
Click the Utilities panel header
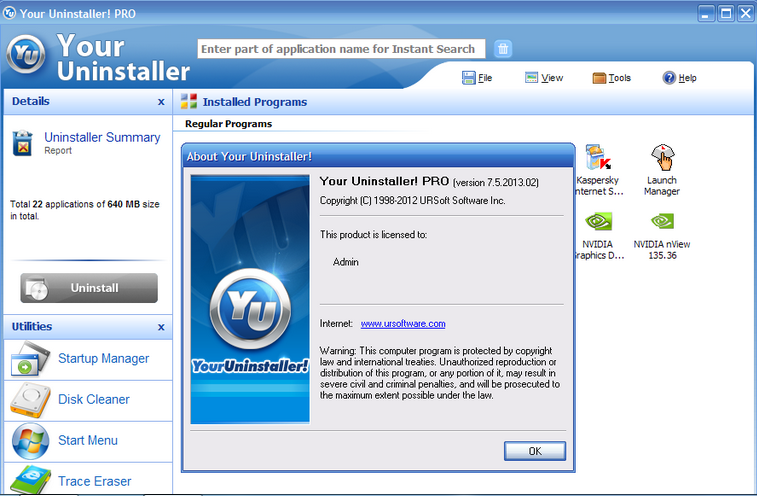point(87,327)
